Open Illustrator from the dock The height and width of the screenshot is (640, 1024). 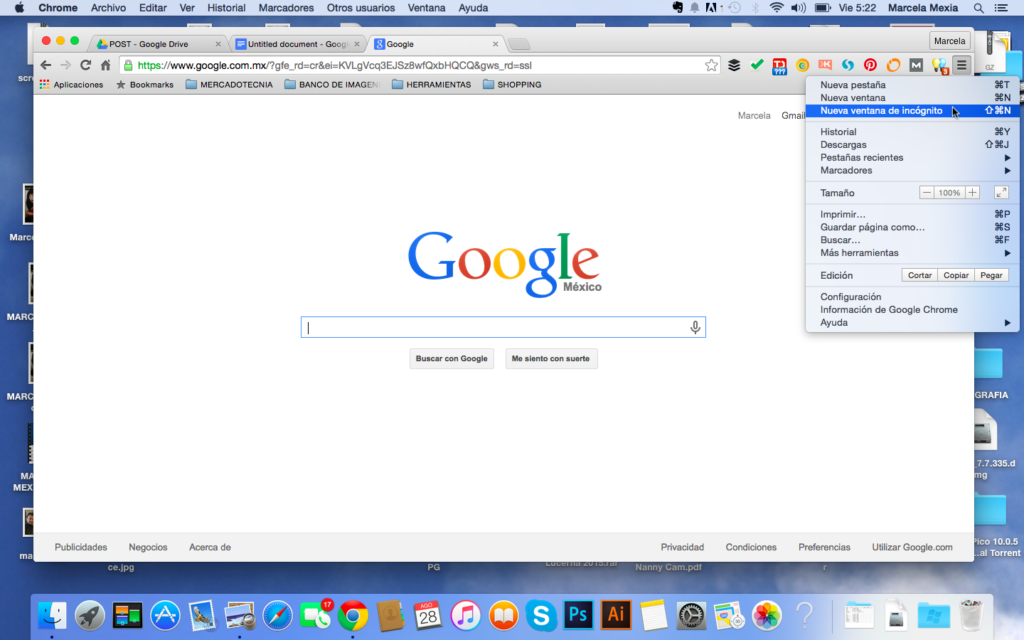616,615
